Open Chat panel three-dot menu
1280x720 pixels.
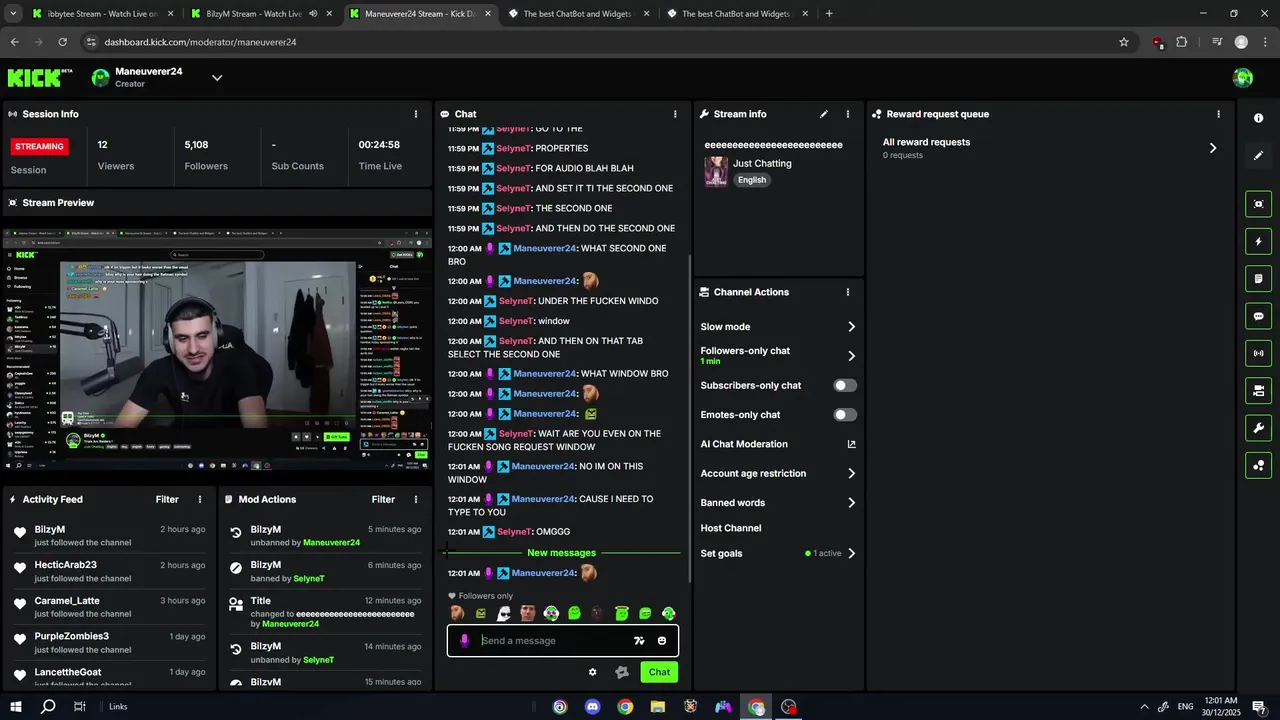tap(675, 114)
